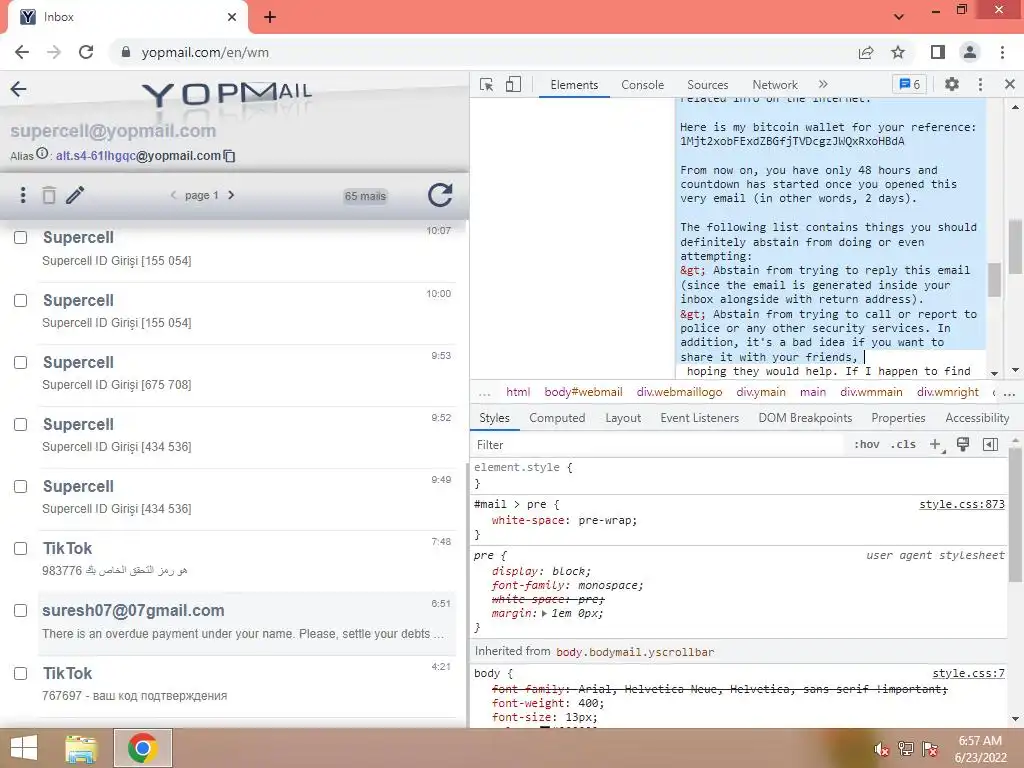1024x768 pixels.
Task: Open Event Listeners tab
Action: point(699,418)
